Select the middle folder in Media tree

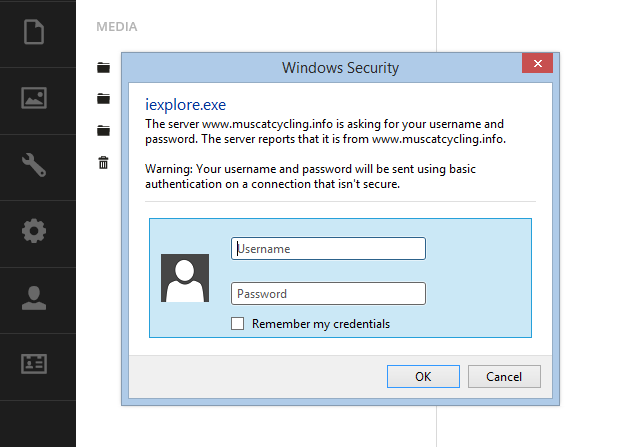pos(103,99)
